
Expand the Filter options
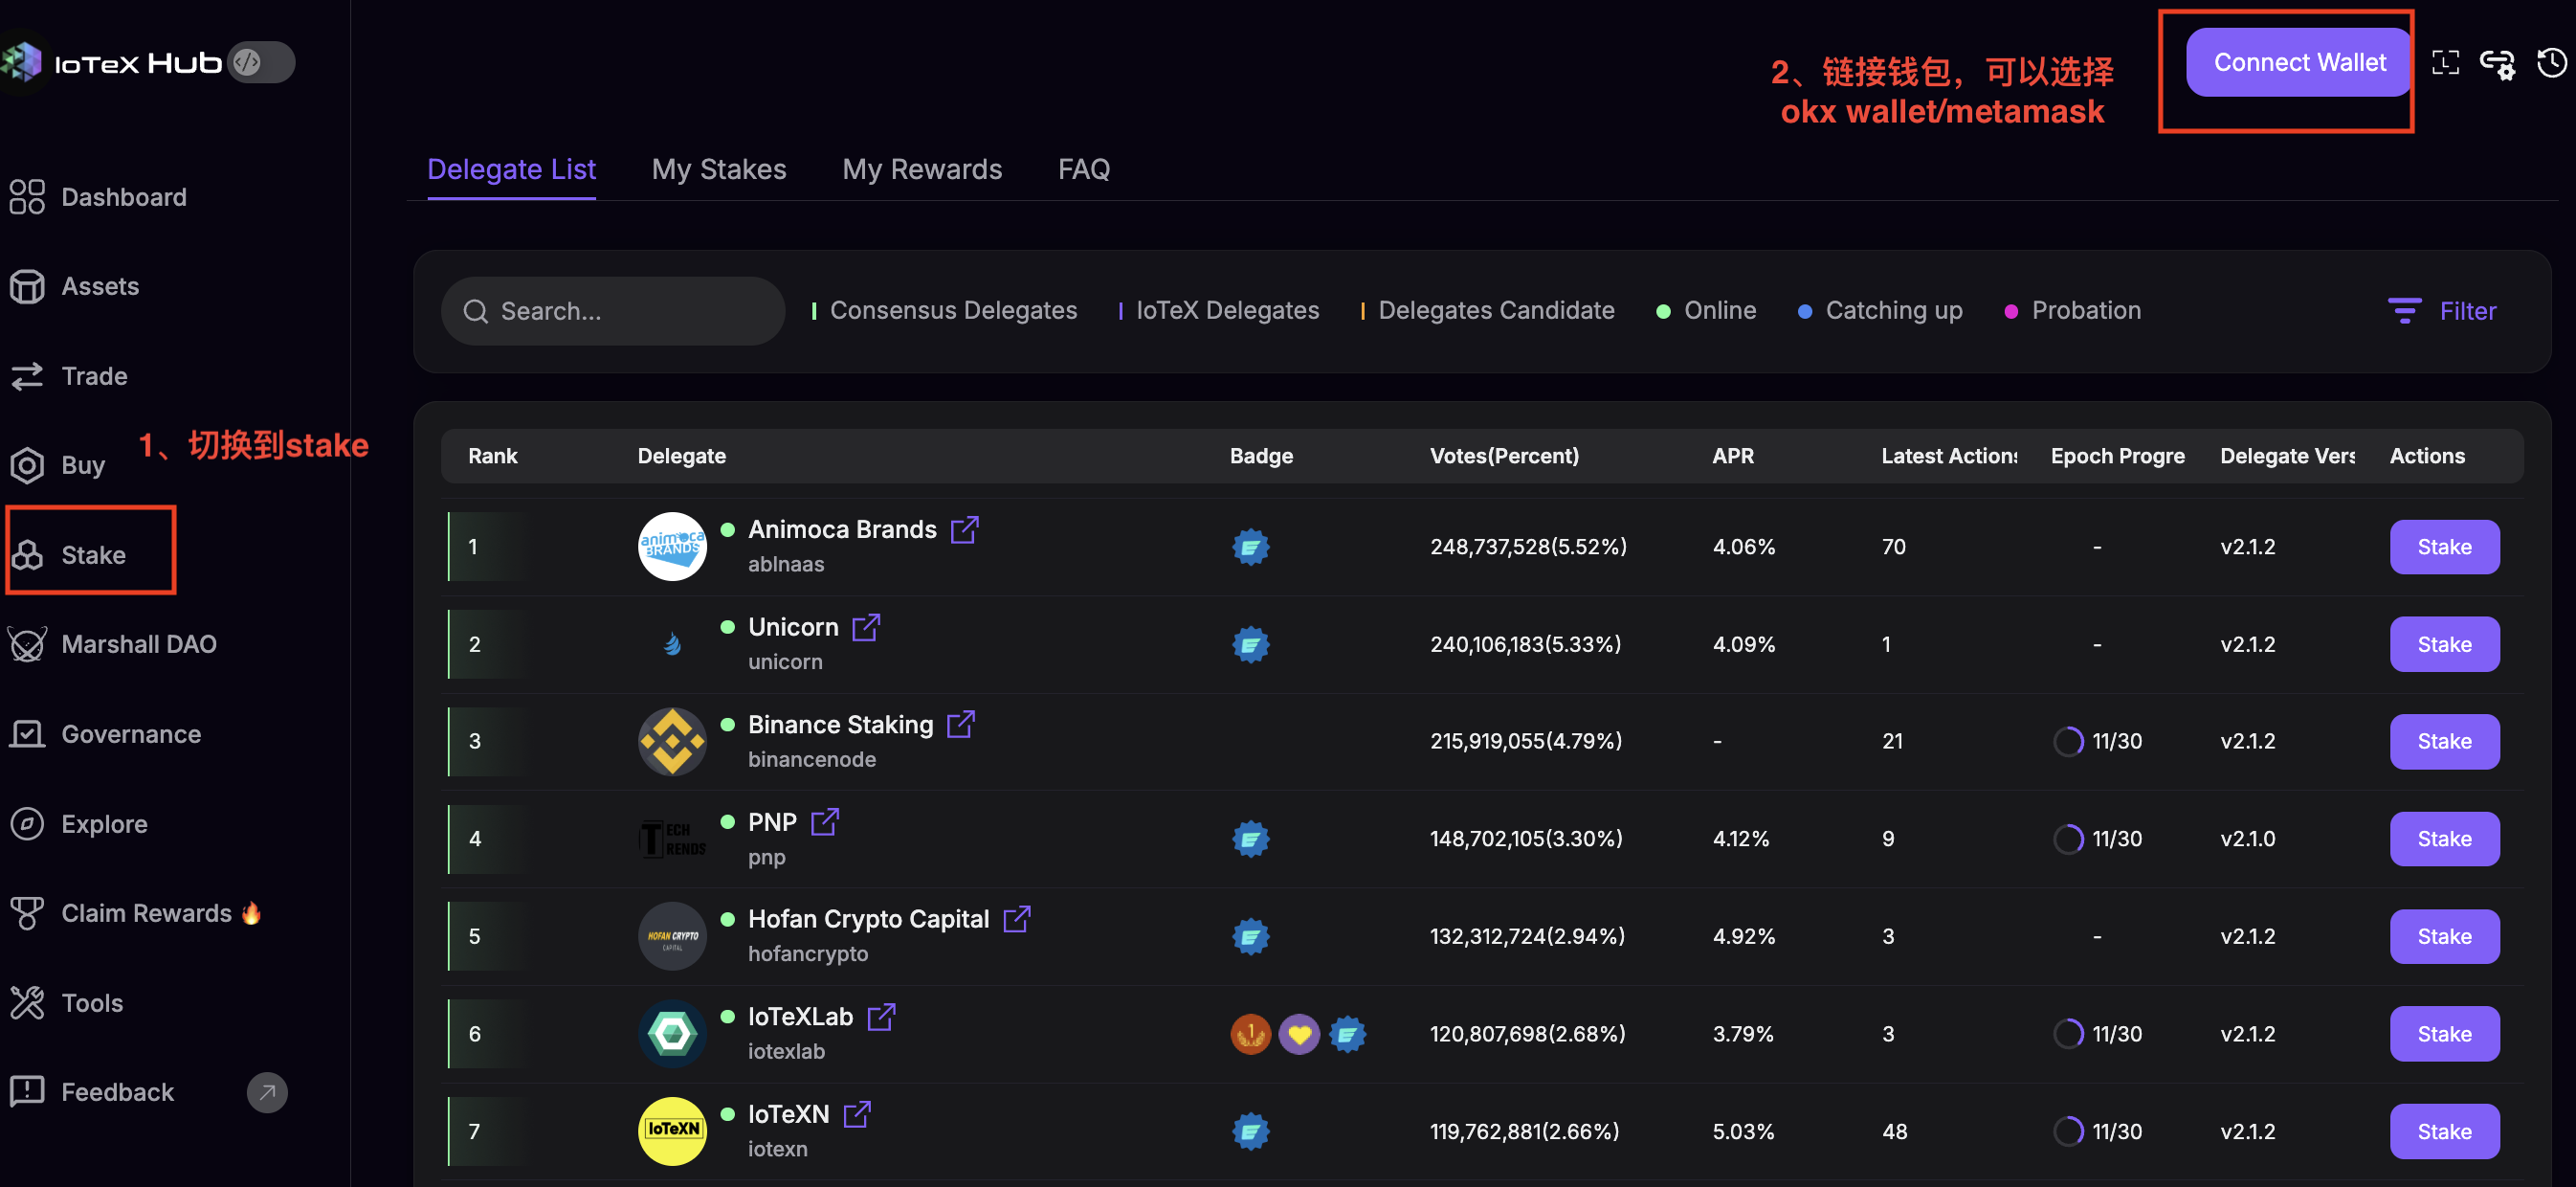[2442, 311]
